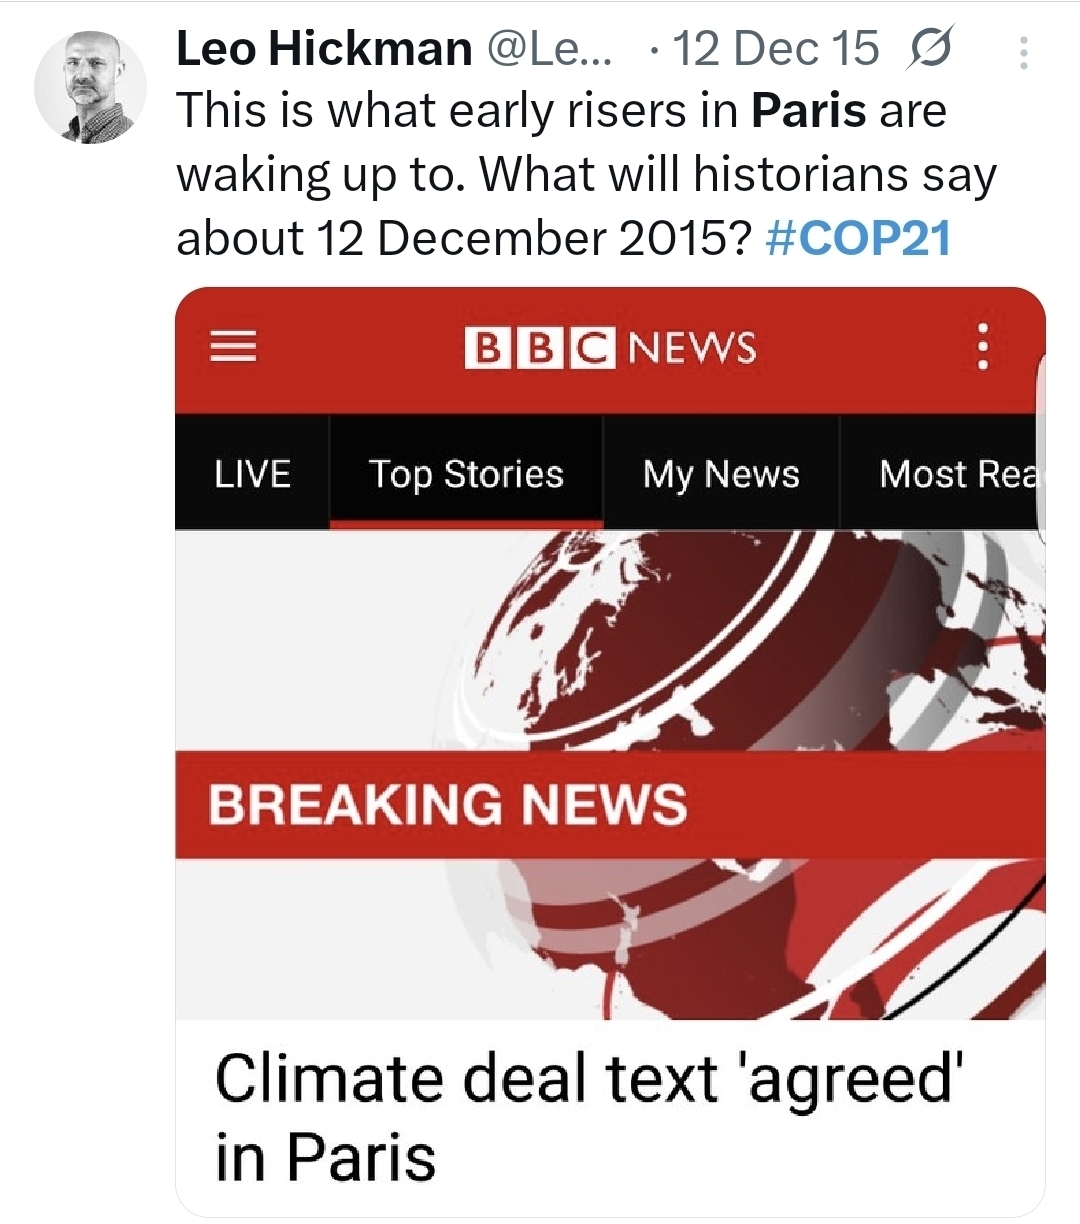Image resolution: width=1080 pixels, height=1224 pixels.
Task: Switch to the My News tab
Action: [721, 473]
